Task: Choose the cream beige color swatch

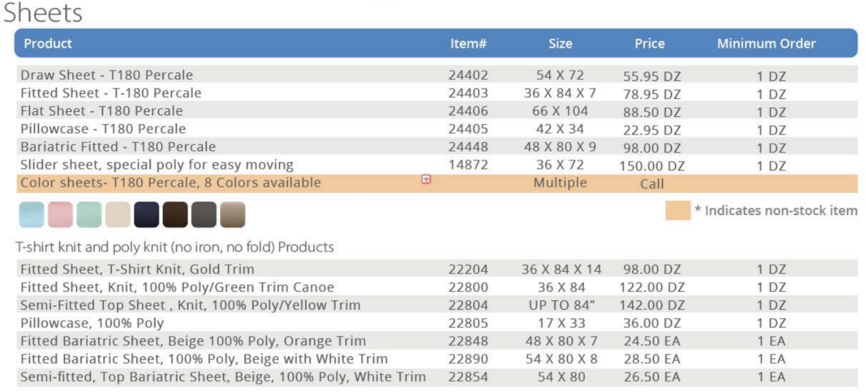Action: pos(118,215)
